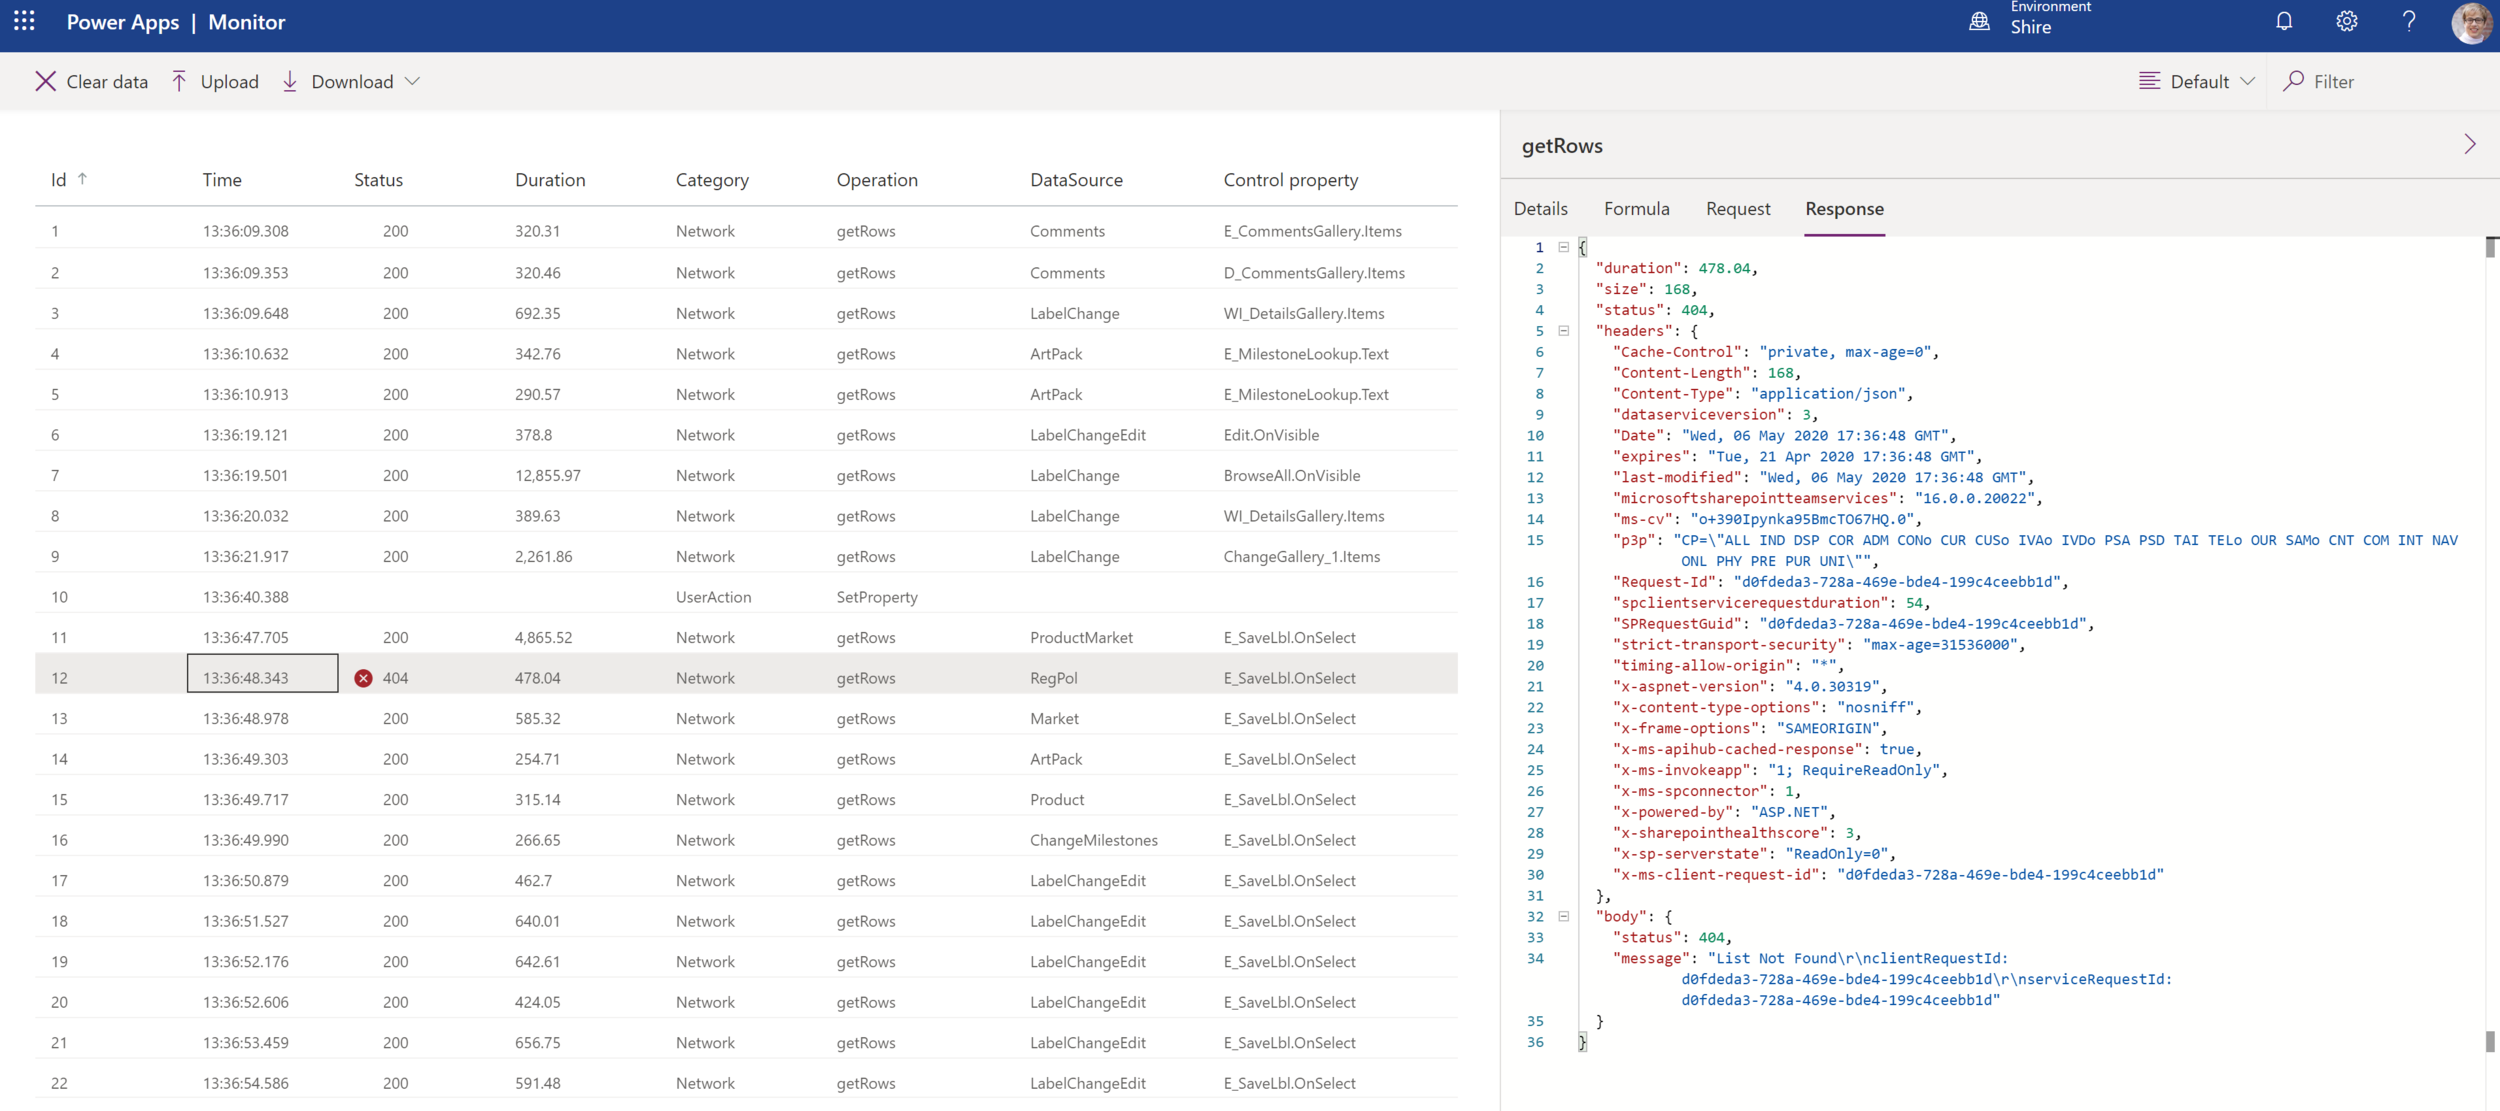Switch to the Request tab

1737,209
